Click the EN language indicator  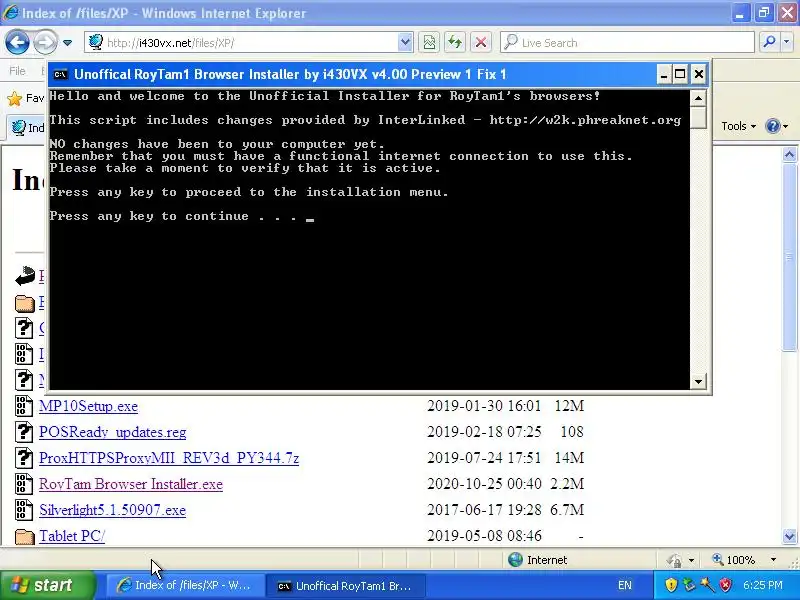click(x=624, y=585)
